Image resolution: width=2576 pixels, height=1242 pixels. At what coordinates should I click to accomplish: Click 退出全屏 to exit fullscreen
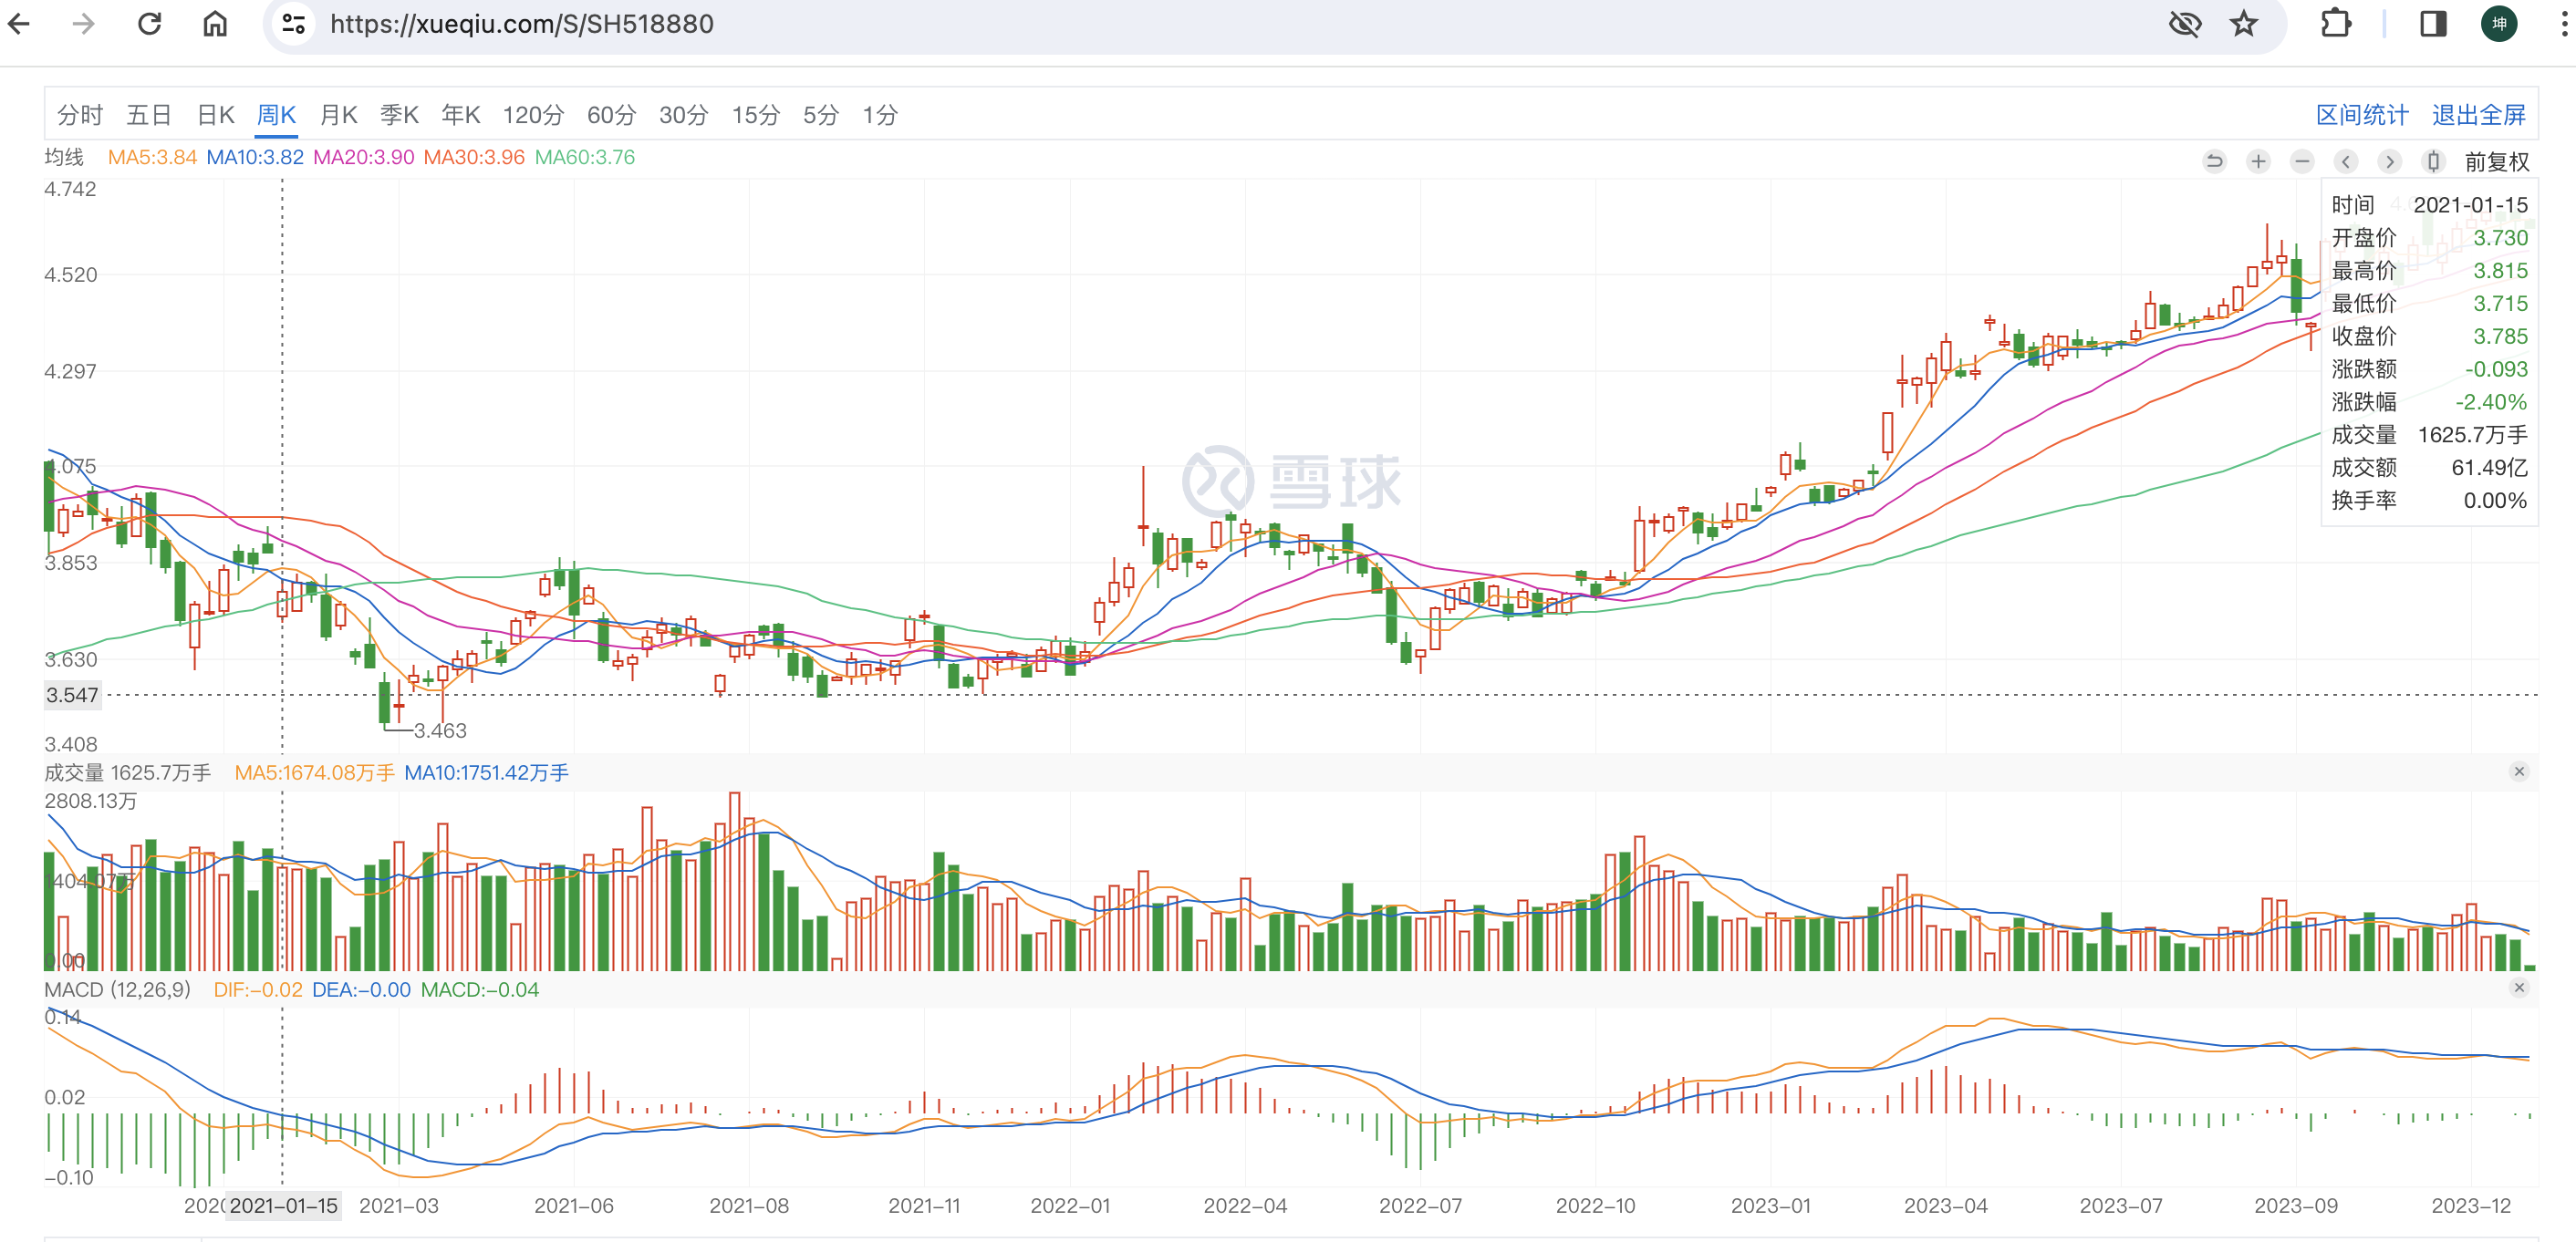click(x=2478, y=115)
